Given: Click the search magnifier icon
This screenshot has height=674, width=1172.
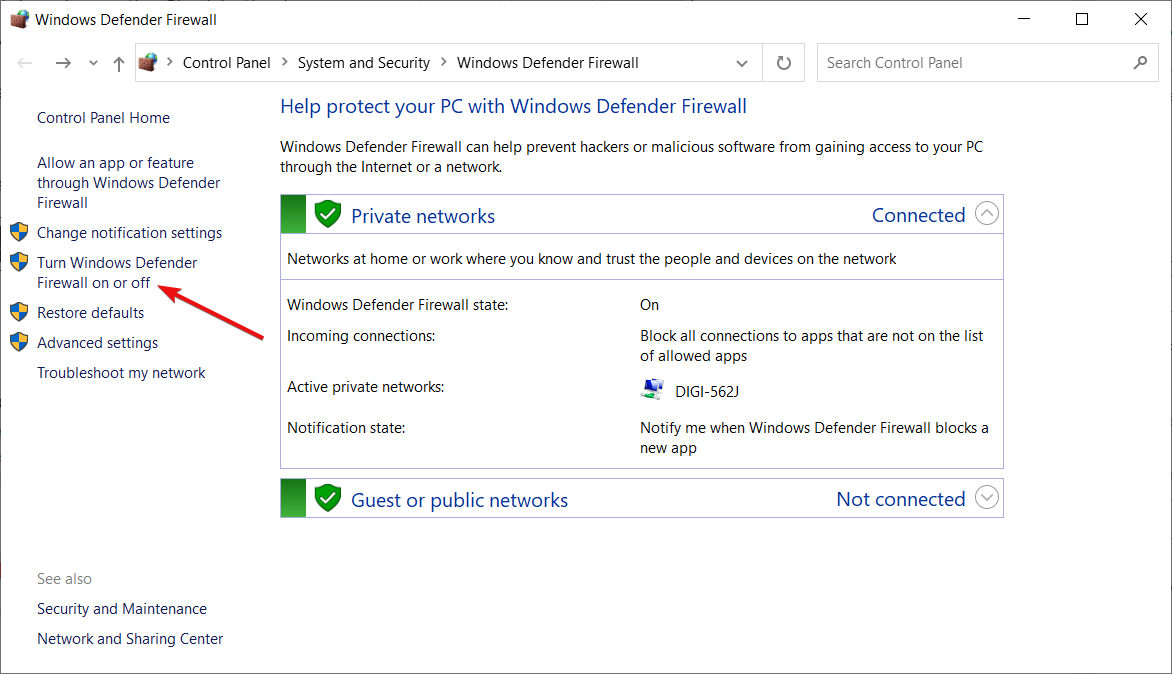Looking at the screenshot, I should [1140, 63].
